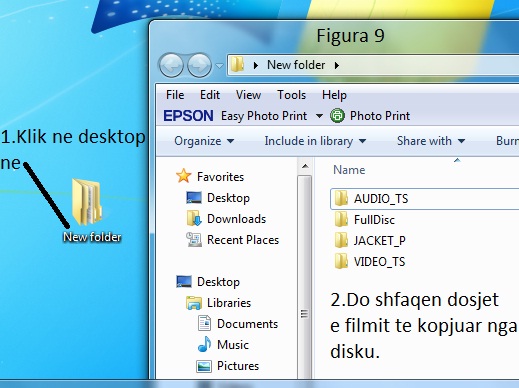Open the New folder icon on the desktop
The image size is (519, 388).
(x=87, y=202)
